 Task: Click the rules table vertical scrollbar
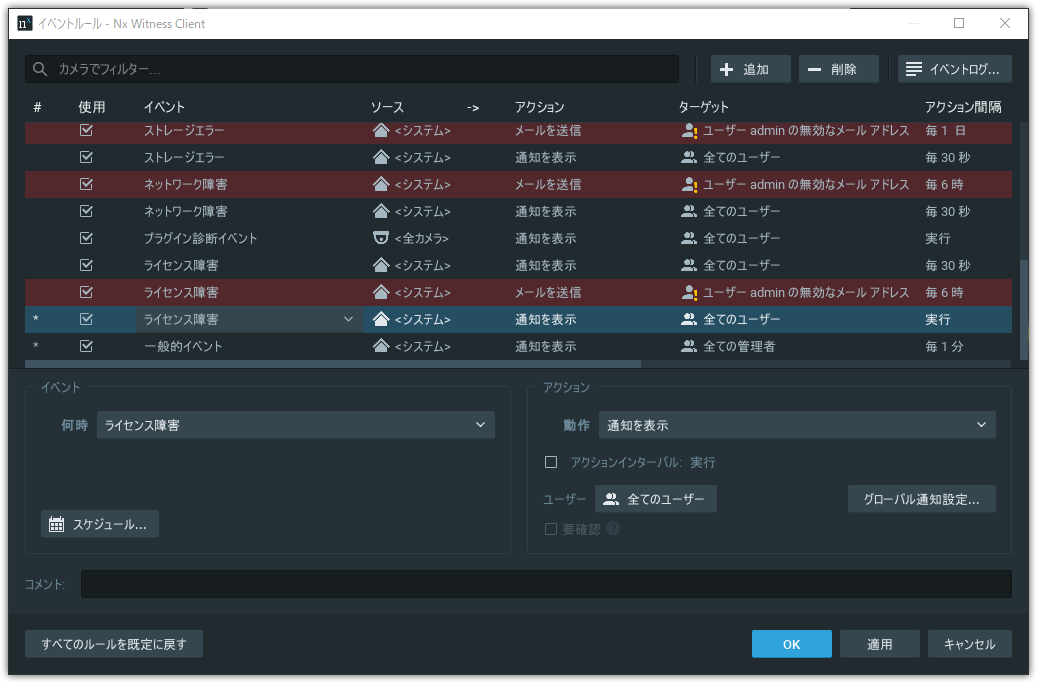tap(1024, 309)
